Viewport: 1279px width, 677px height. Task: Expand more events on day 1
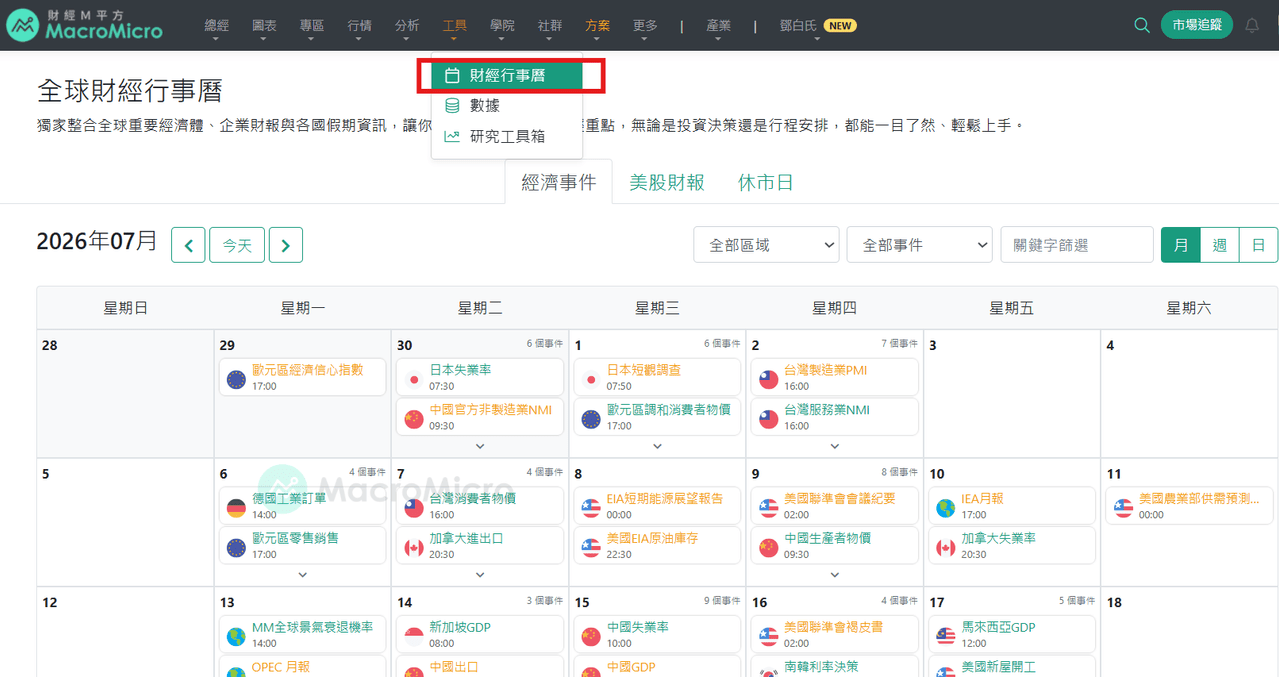point(657,446)
